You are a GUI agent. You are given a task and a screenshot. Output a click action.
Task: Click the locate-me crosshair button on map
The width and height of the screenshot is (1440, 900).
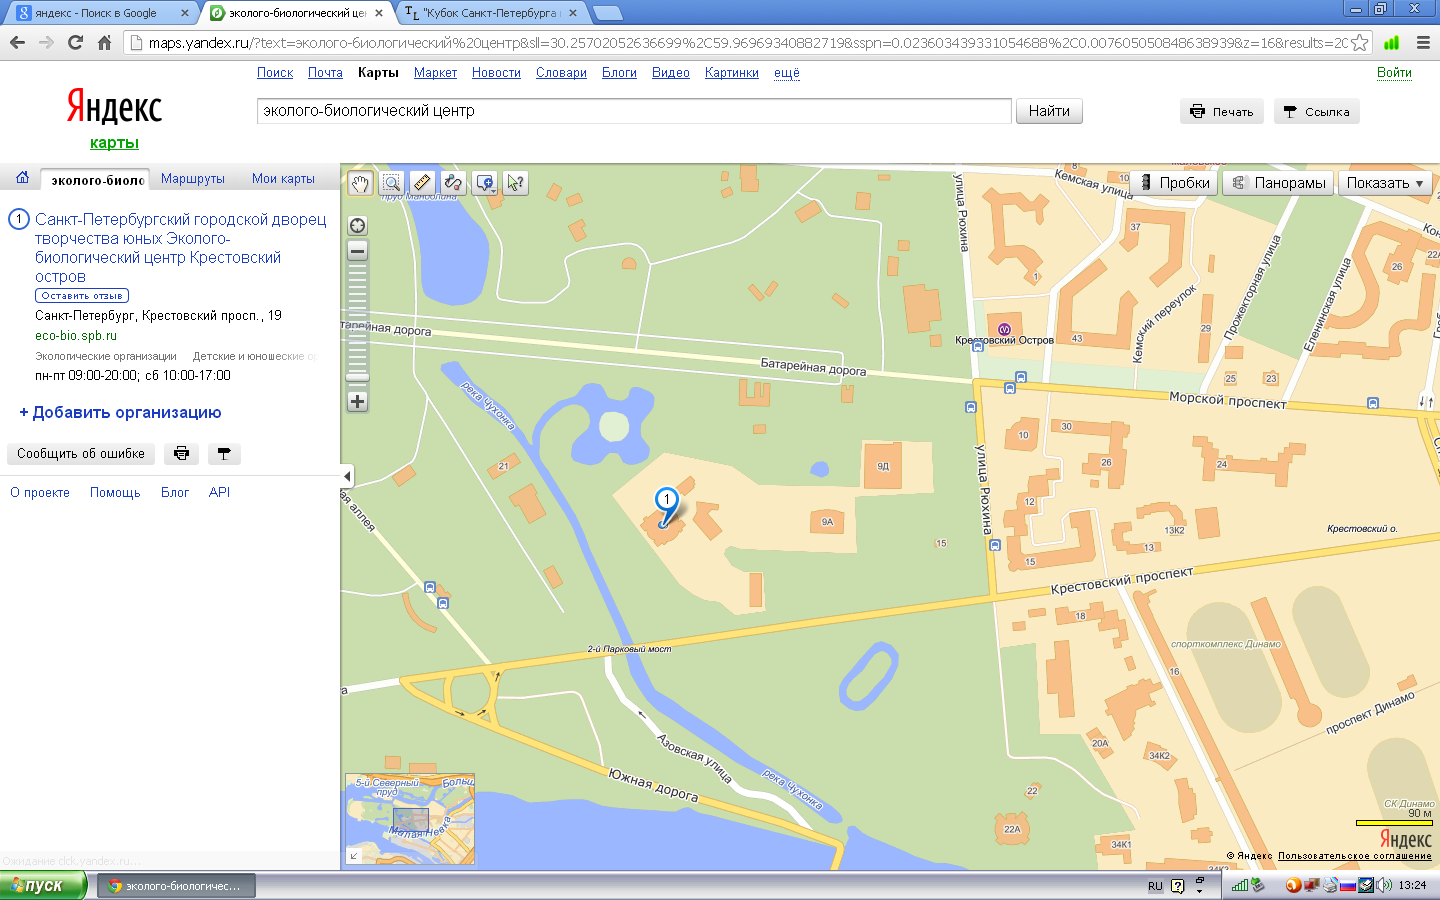pyautogui.click(x=357, y=226)
